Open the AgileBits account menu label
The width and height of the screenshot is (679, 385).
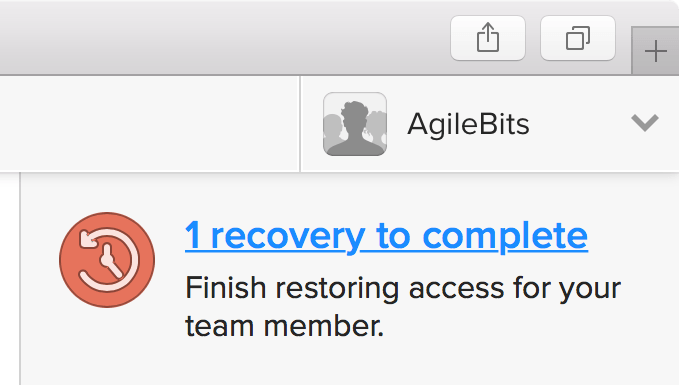[468, 124]
